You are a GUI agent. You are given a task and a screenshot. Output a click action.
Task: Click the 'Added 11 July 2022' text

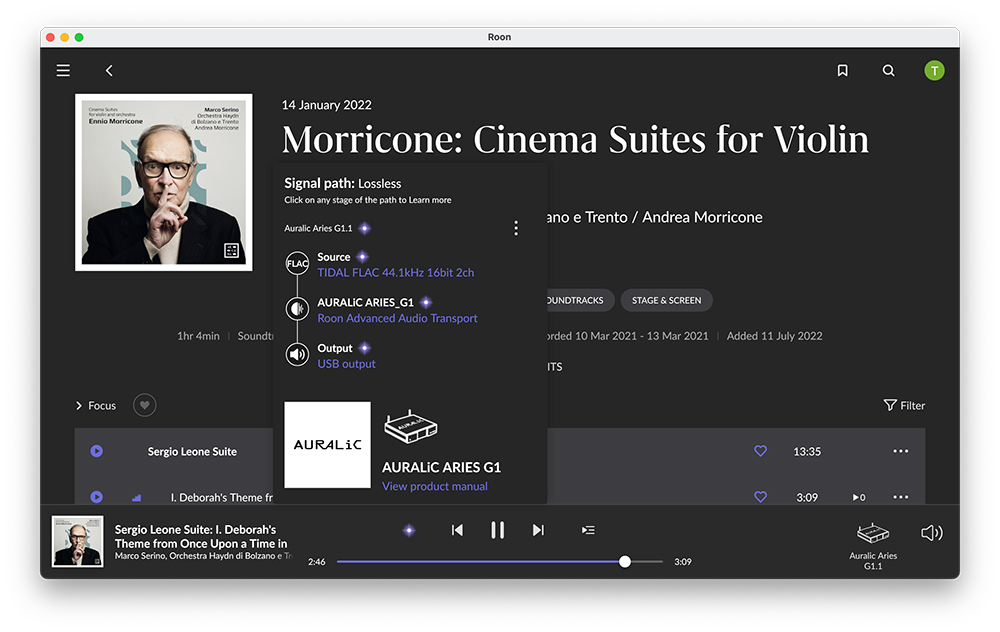[x=774, y=336]
